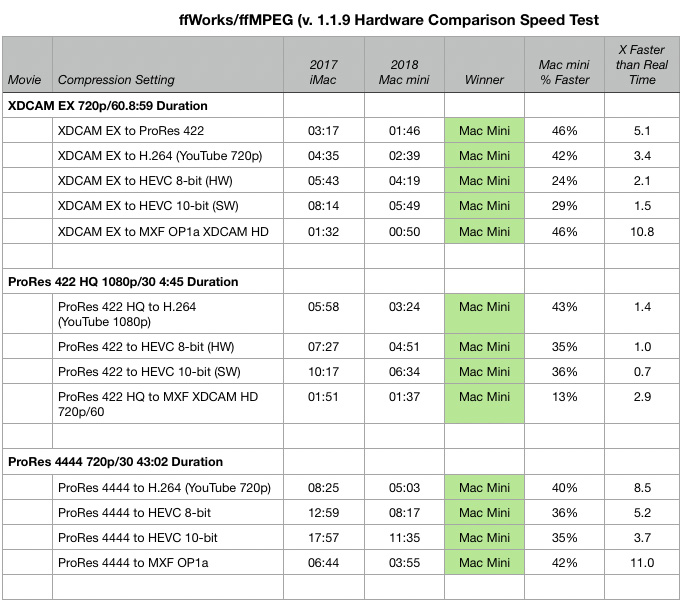The image size is (680, 600).
Task: Click the 'Compression Setting' header cell
Action: click(x=168, y=64)
